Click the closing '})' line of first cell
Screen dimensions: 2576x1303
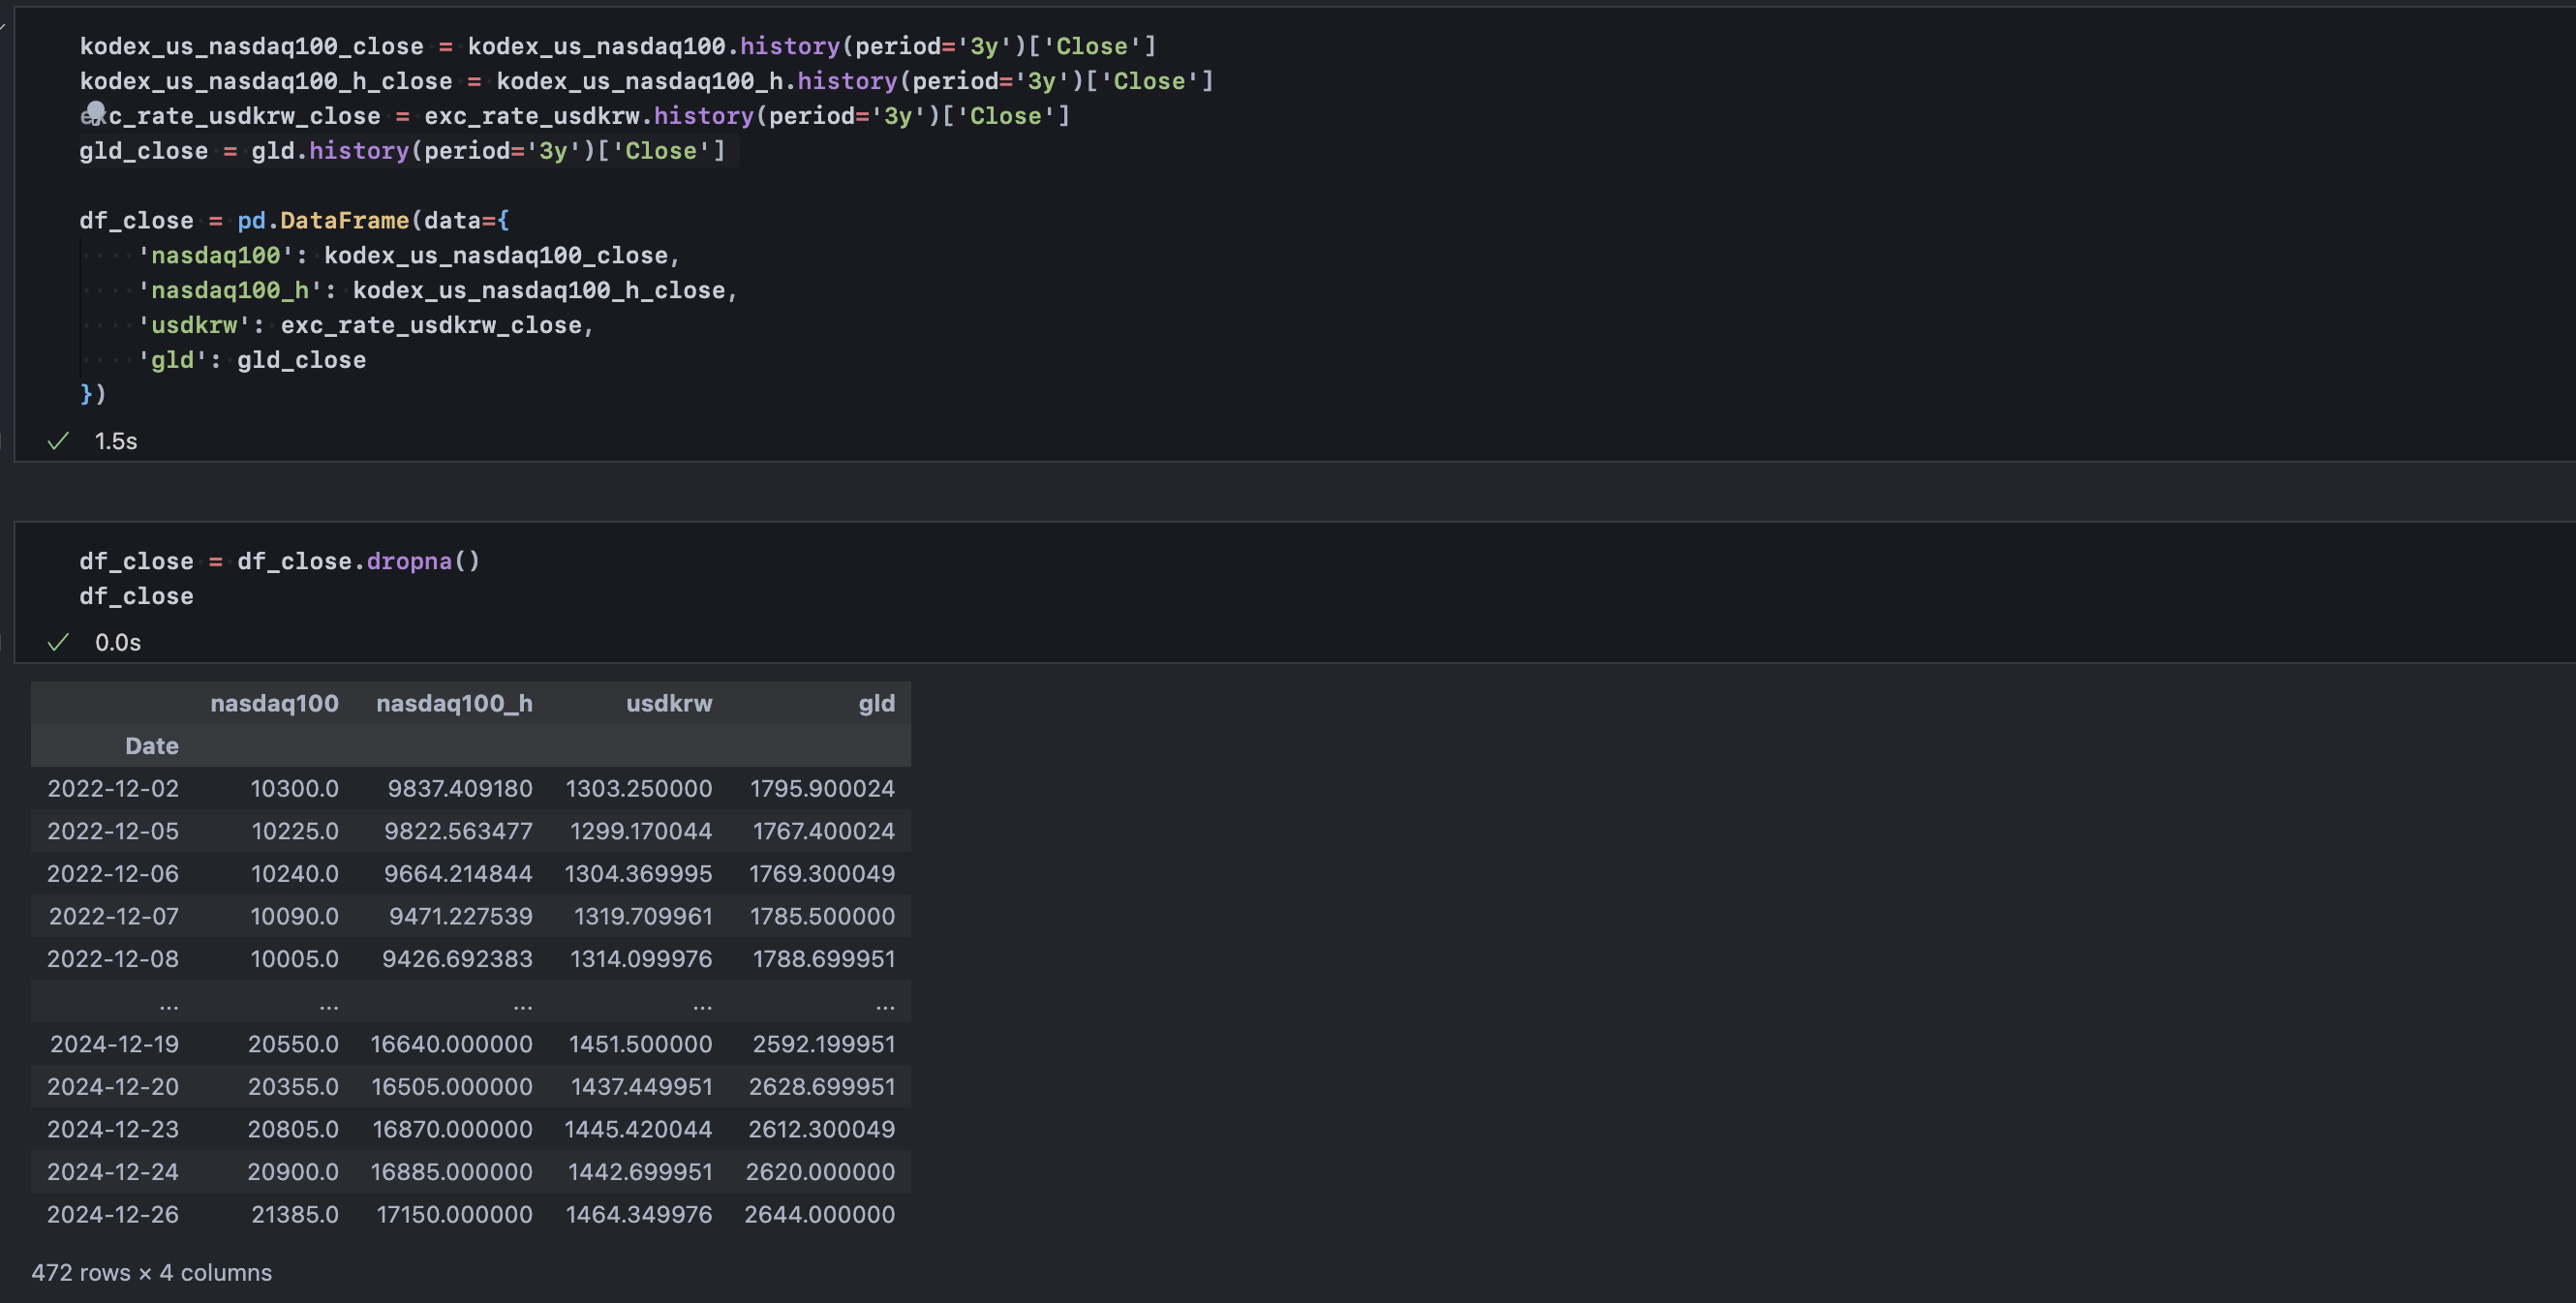coord(93,394)
